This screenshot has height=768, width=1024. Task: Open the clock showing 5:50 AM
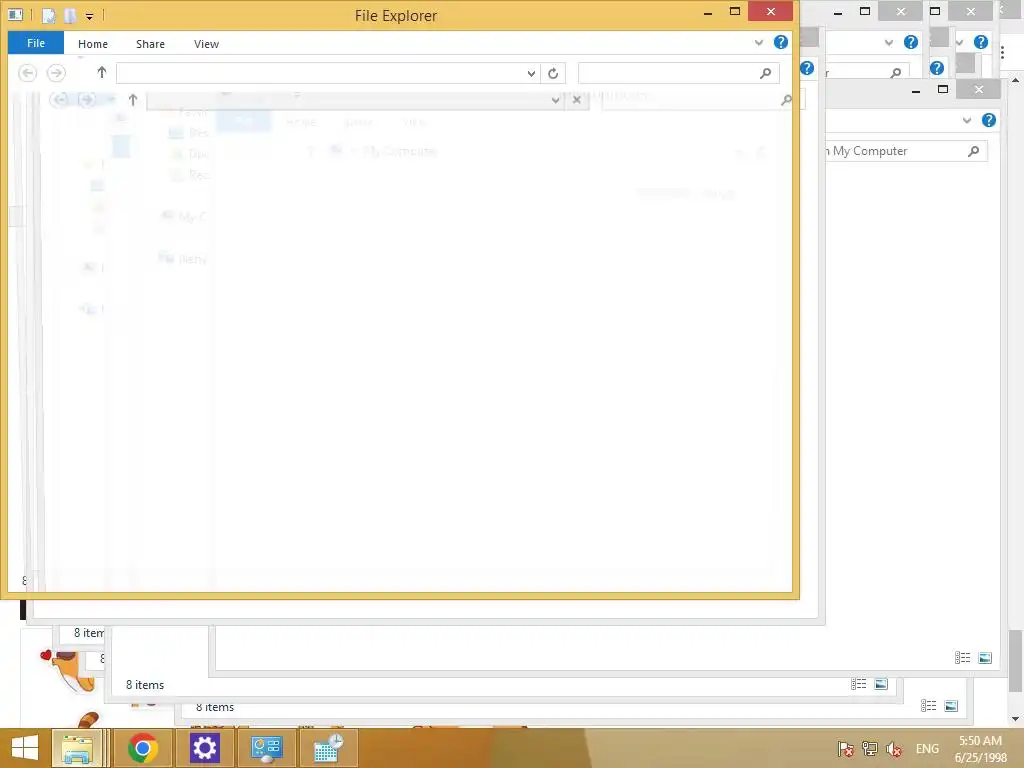[x=980, y=749]
